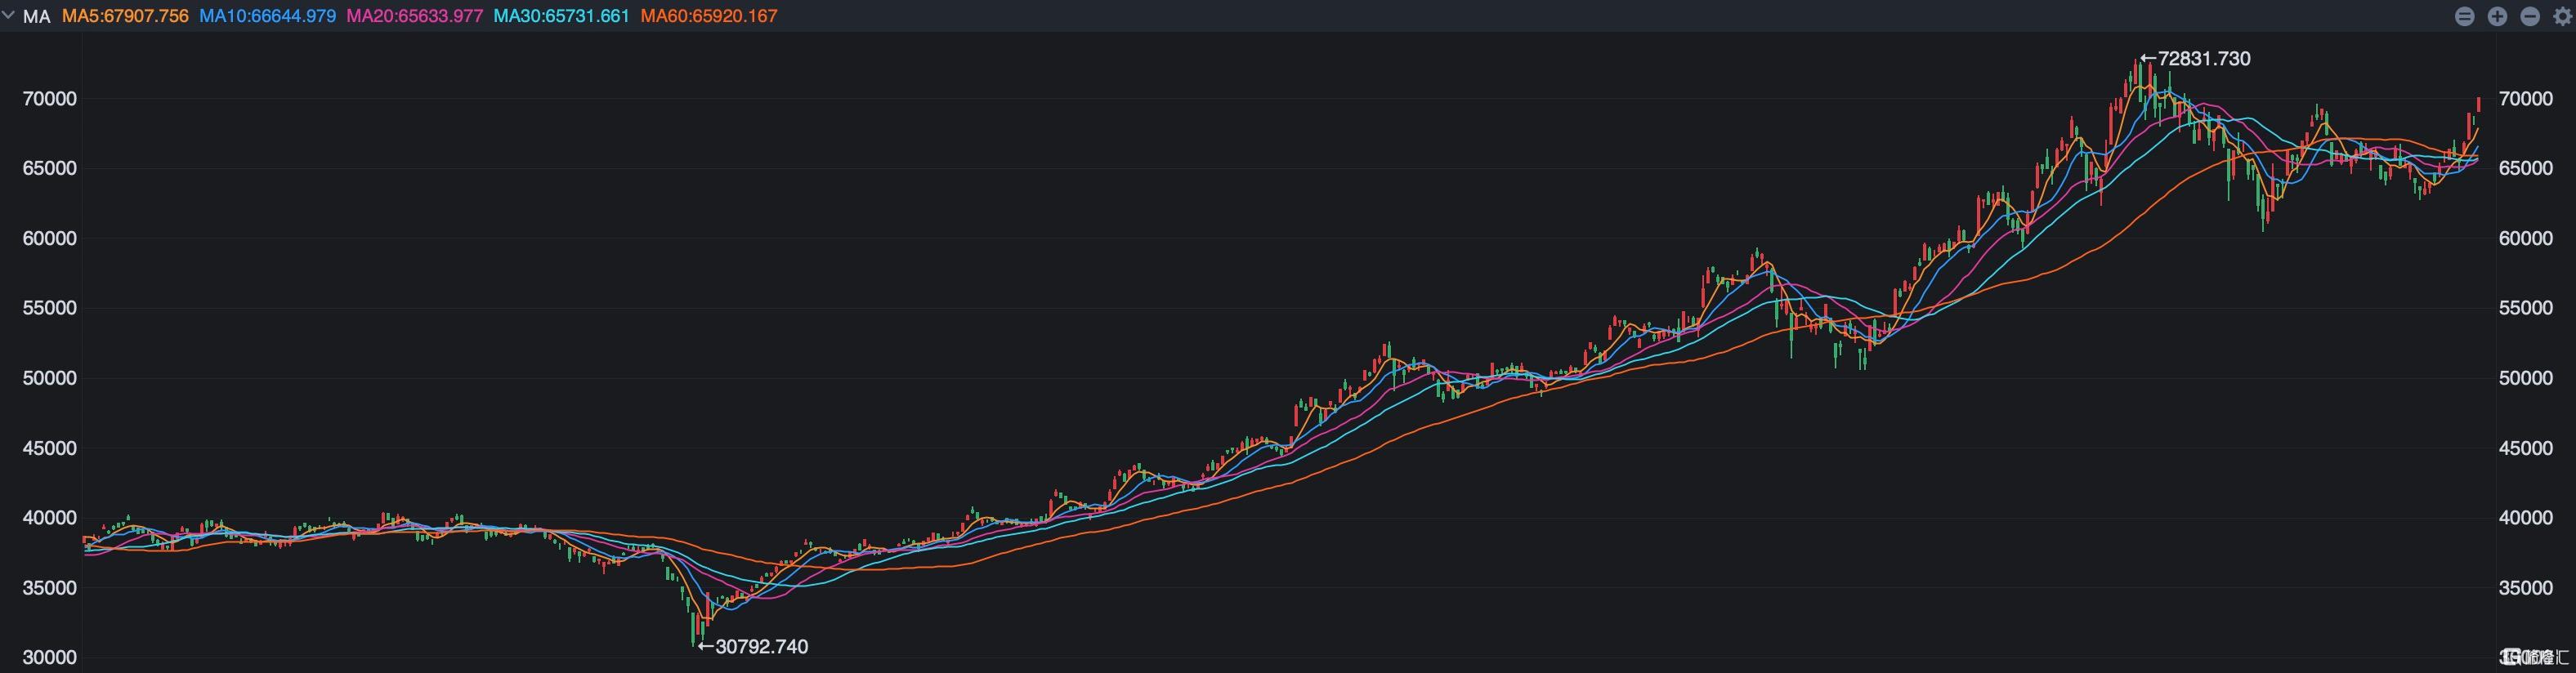Zoom out with the minus circle icon
This screenshot has height=673, width=2576.
pos(2530,16)
